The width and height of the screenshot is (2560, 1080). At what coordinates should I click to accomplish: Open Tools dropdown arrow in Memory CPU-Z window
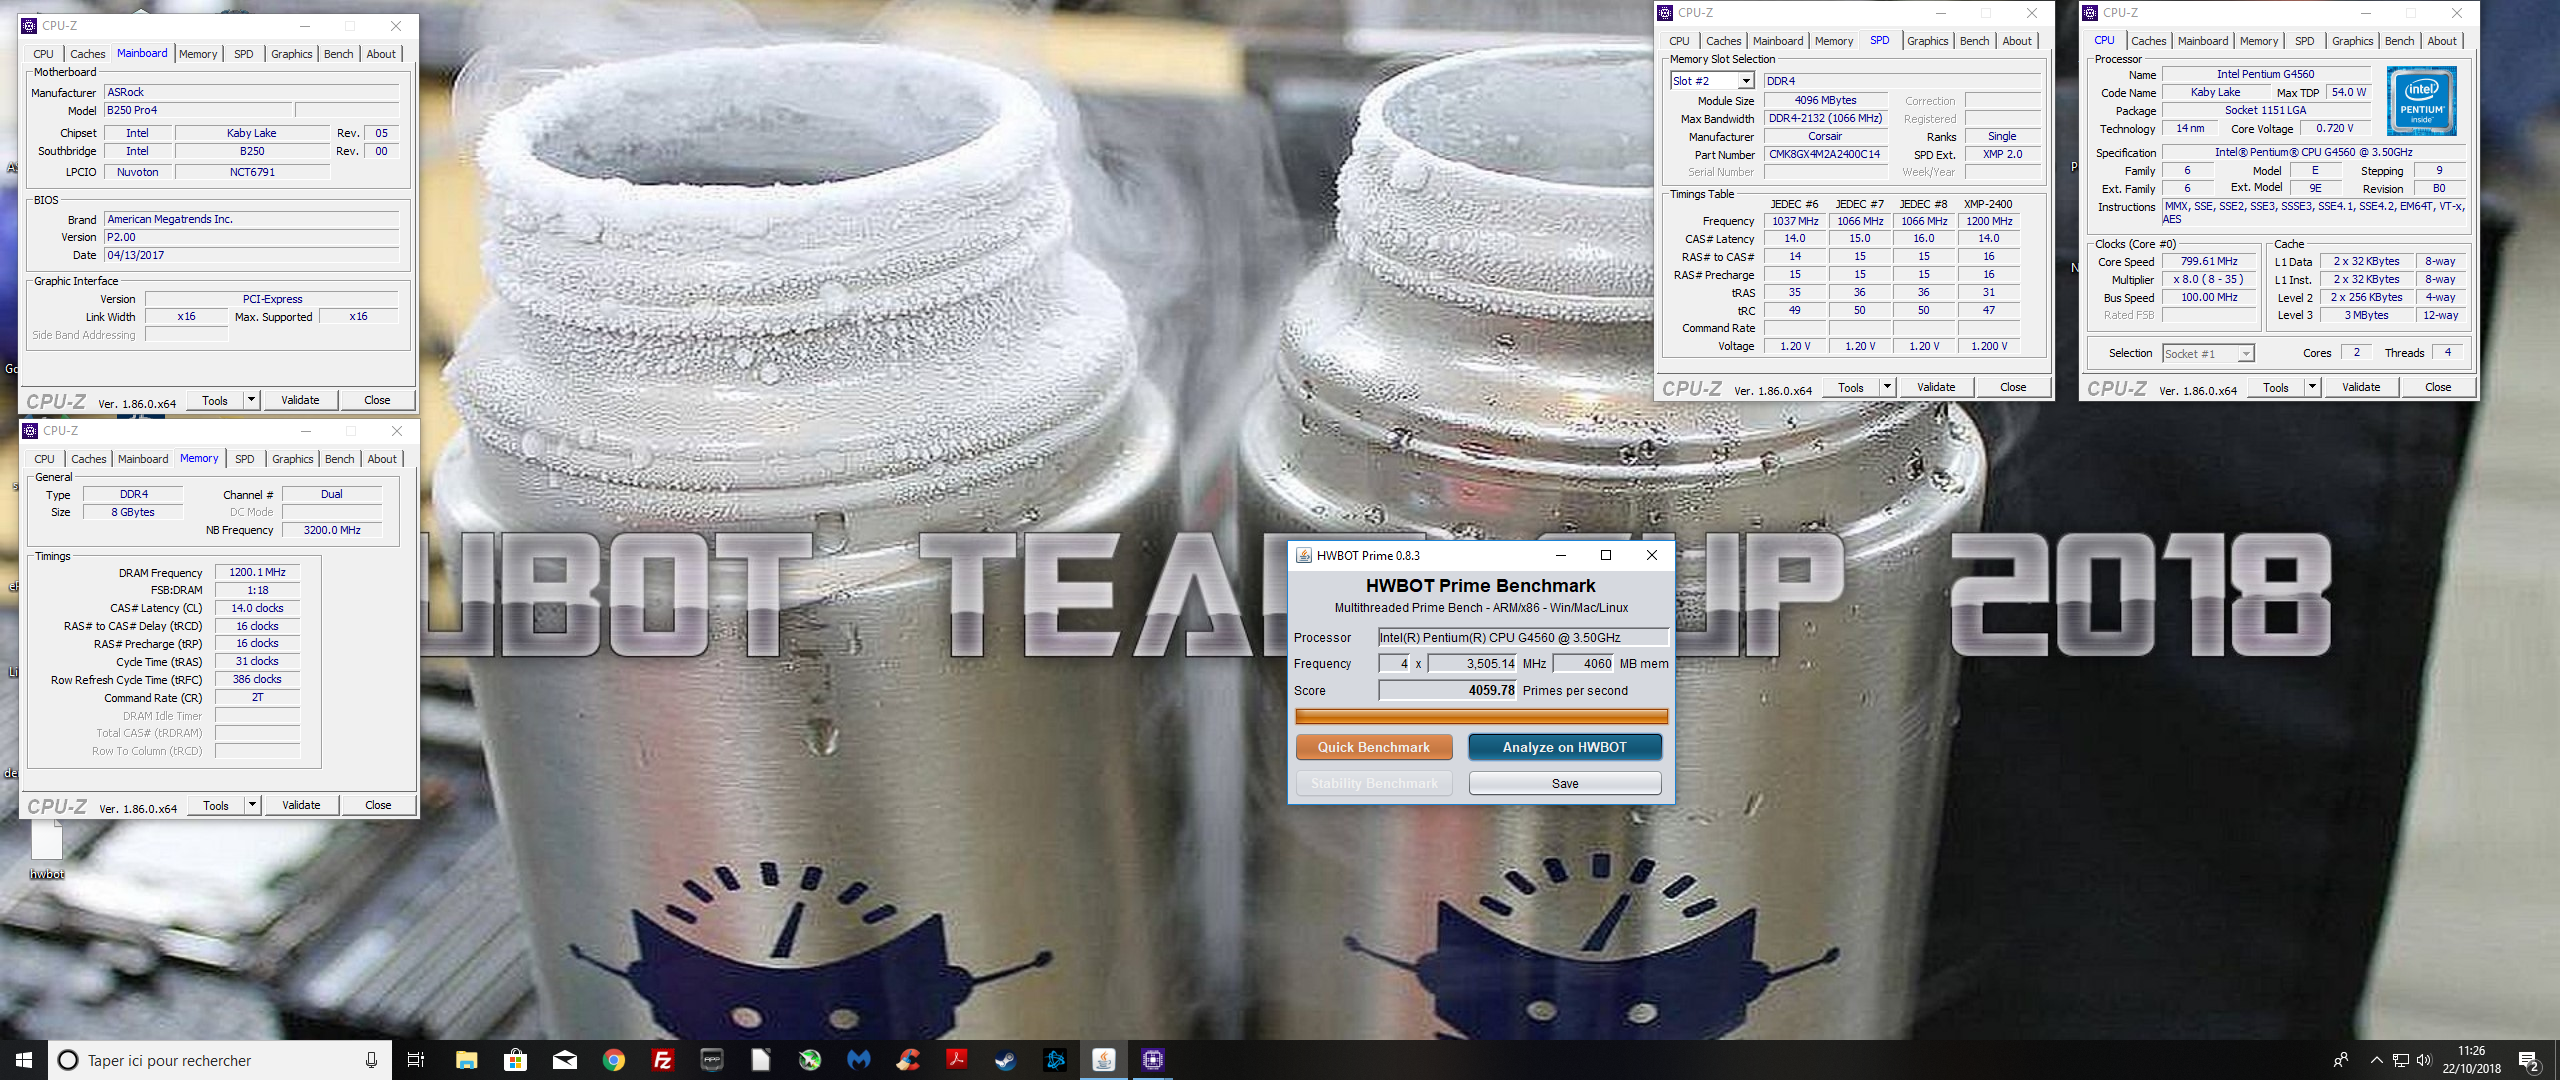pyautogui.click(x=252, y=805)
